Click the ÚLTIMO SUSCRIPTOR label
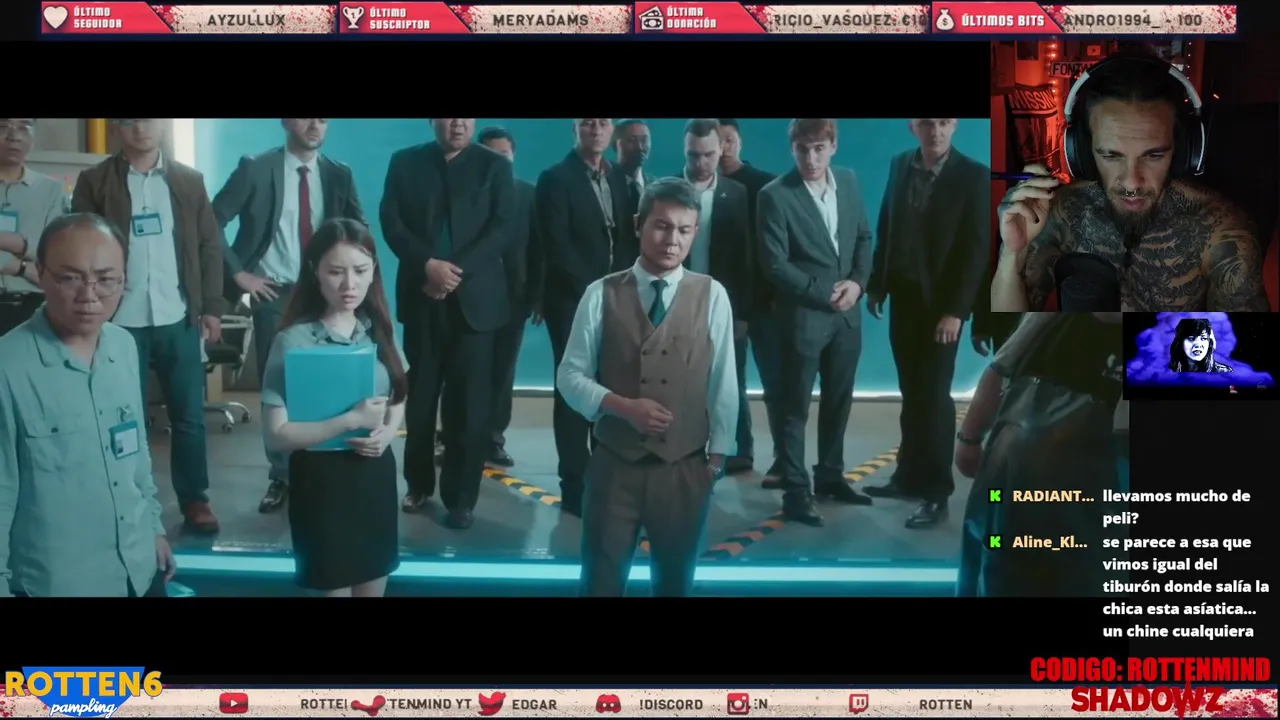This screenshot has width=1280, height=720. point(399,18)
